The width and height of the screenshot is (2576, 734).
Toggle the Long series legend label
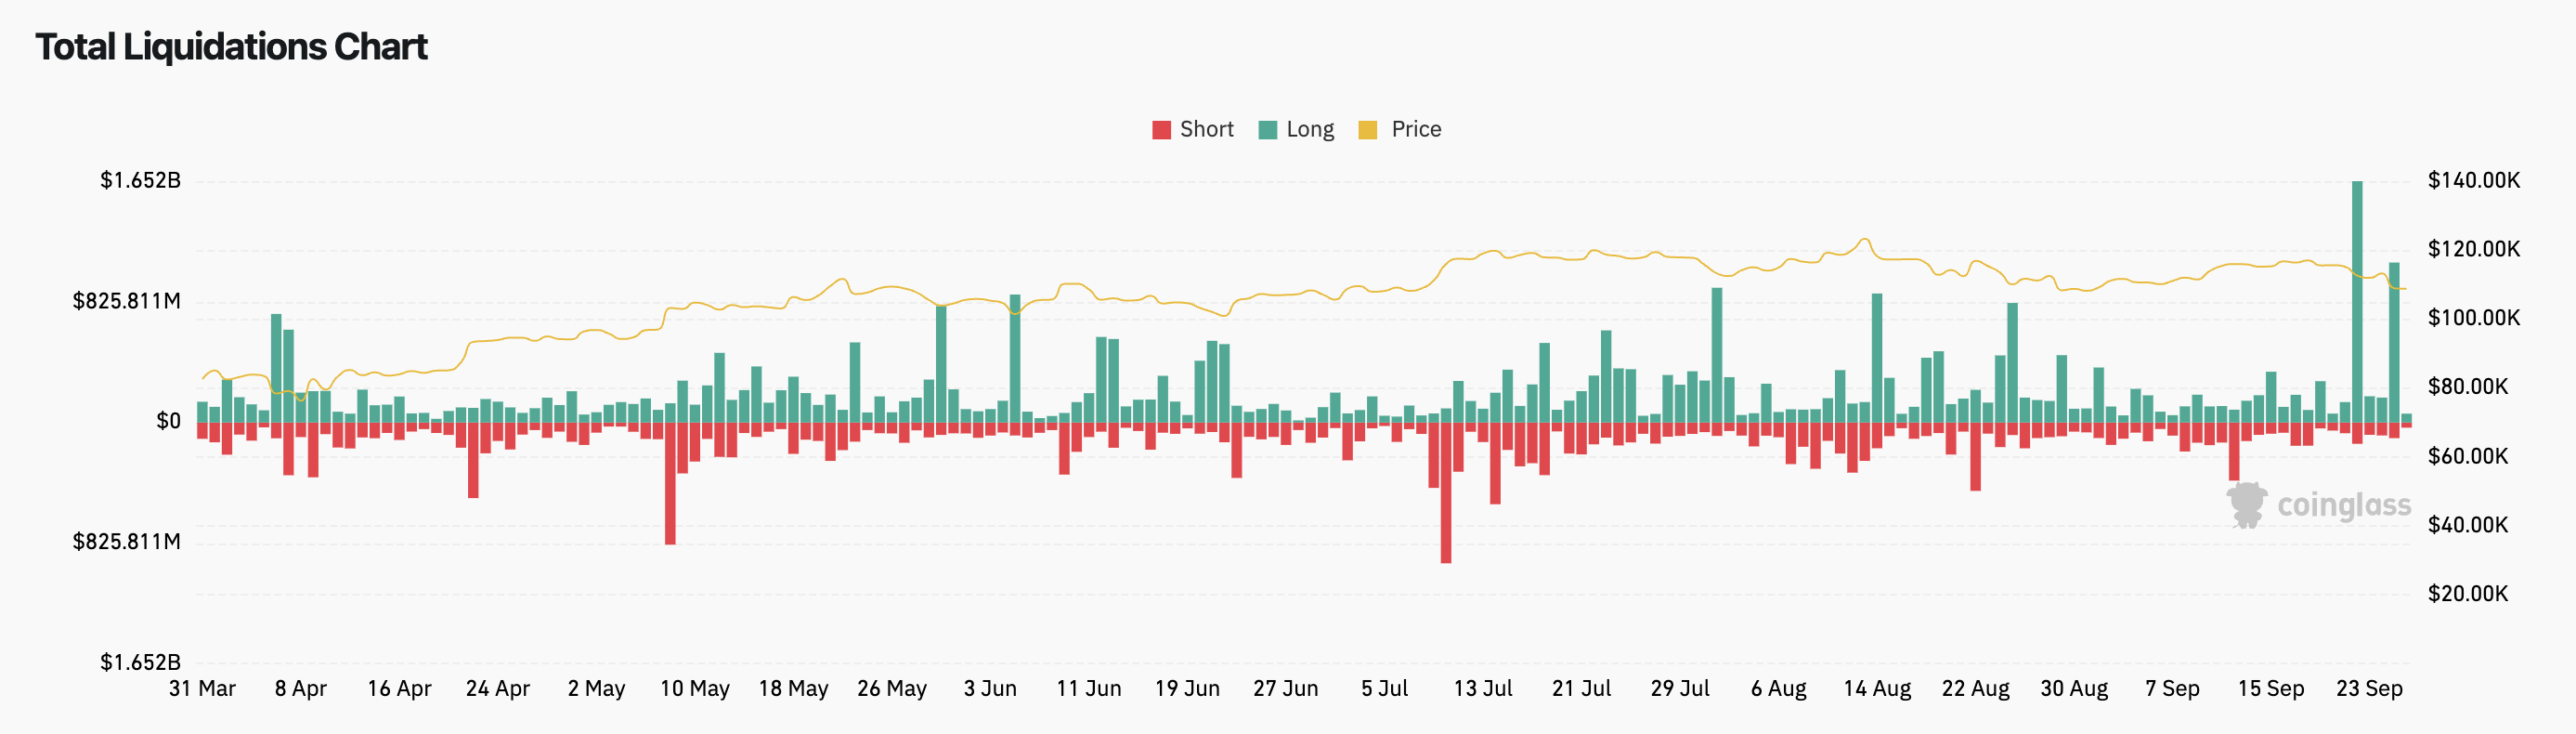[x=1310, y=129]
